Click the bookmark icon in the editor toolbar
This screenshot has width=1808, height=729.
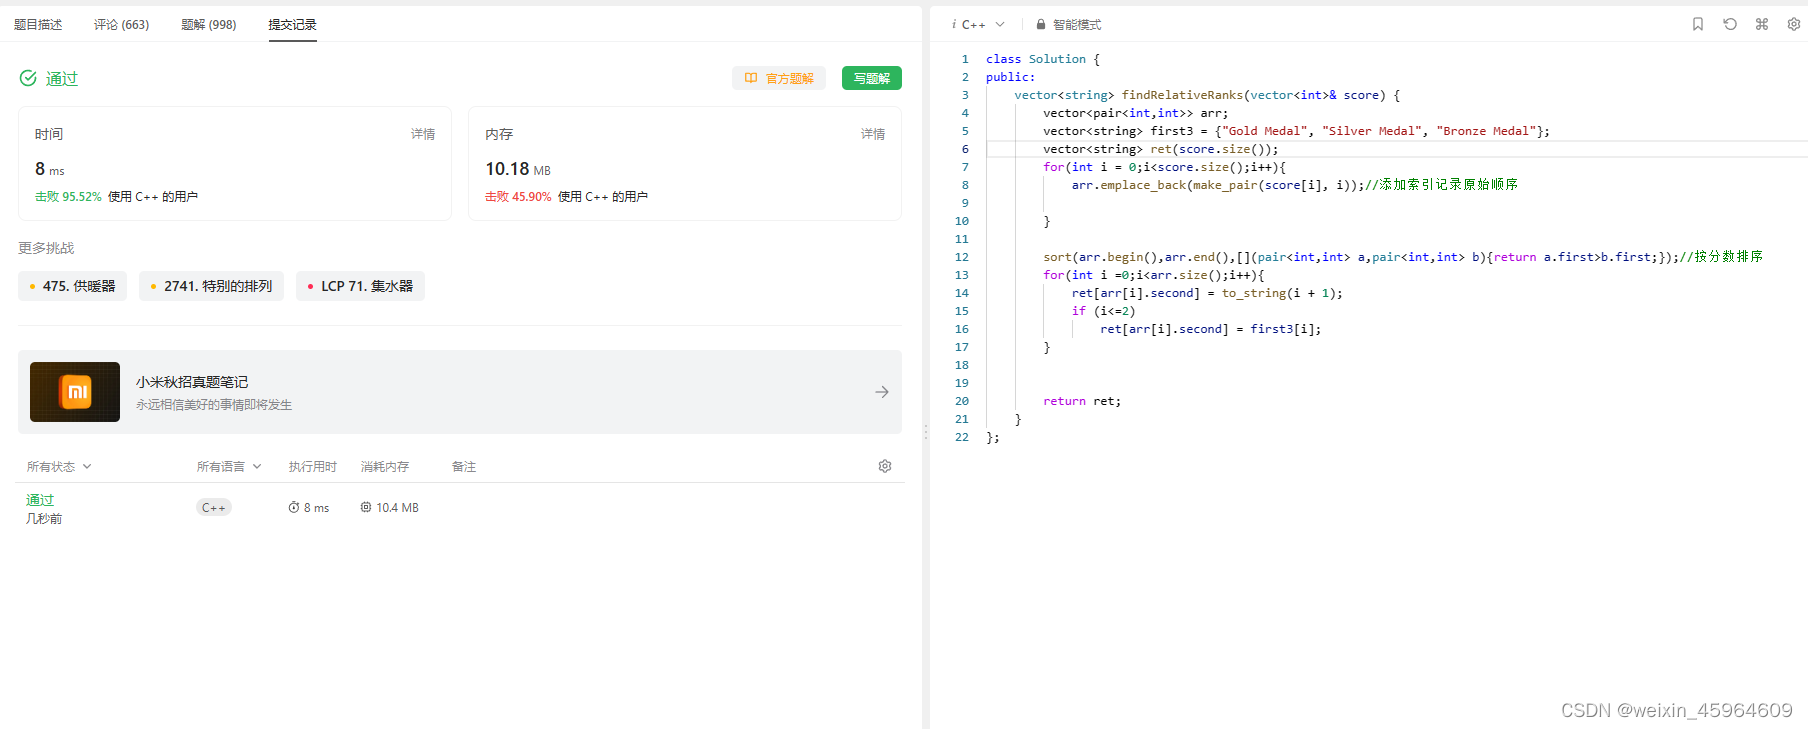1698,24
